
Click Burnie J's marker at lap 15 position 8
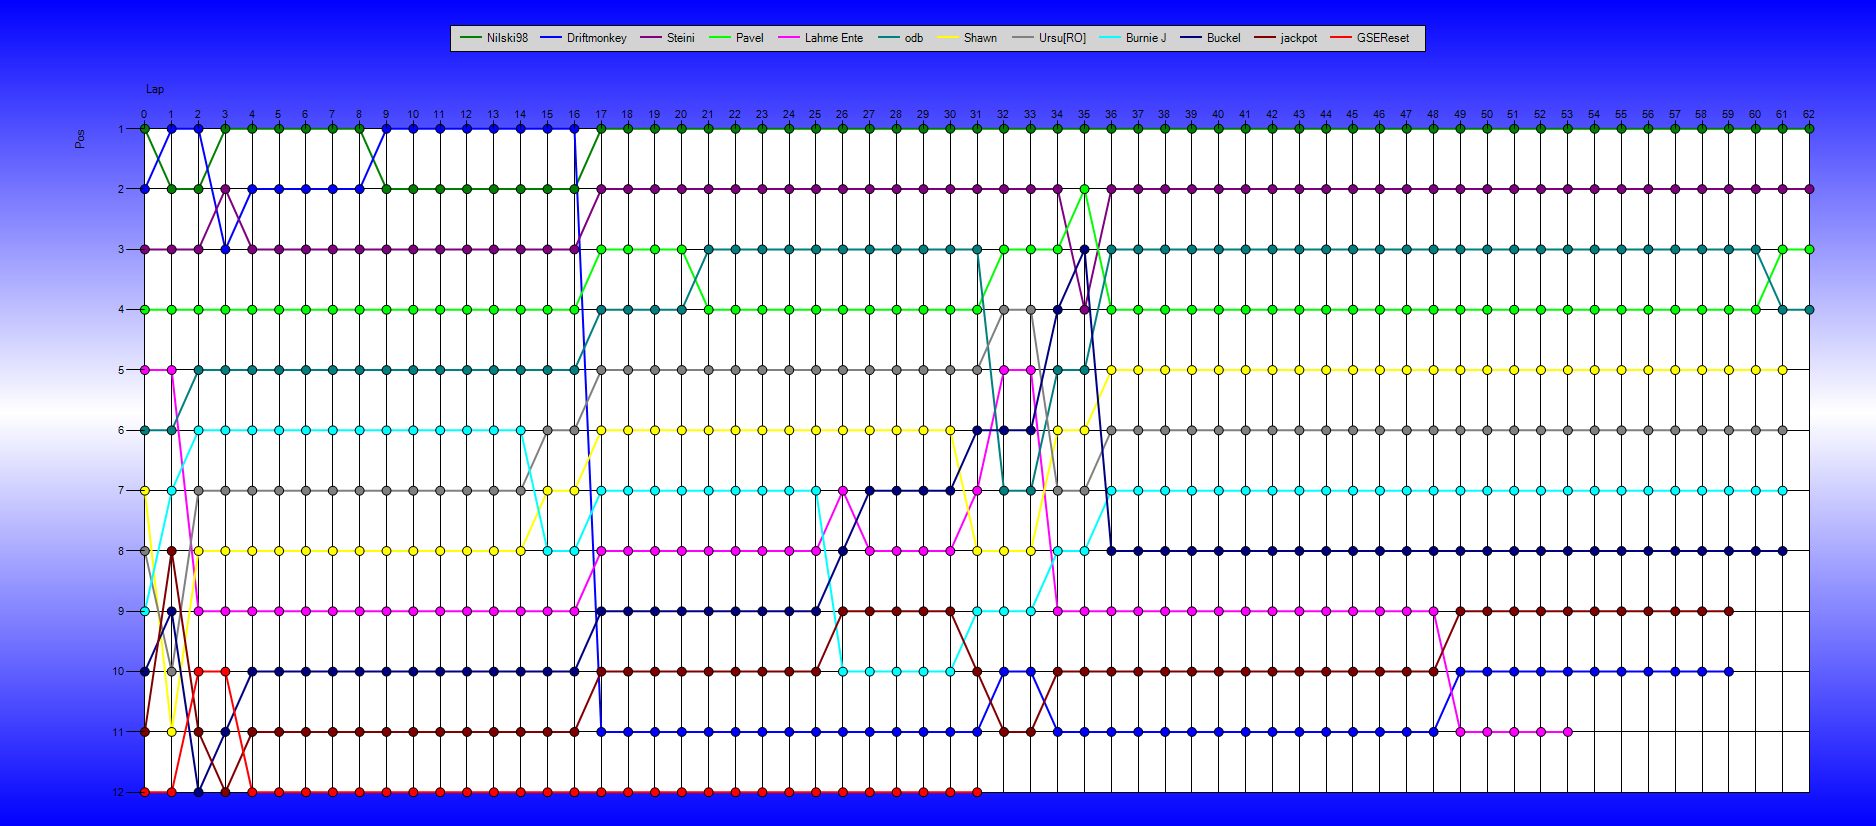547,551
